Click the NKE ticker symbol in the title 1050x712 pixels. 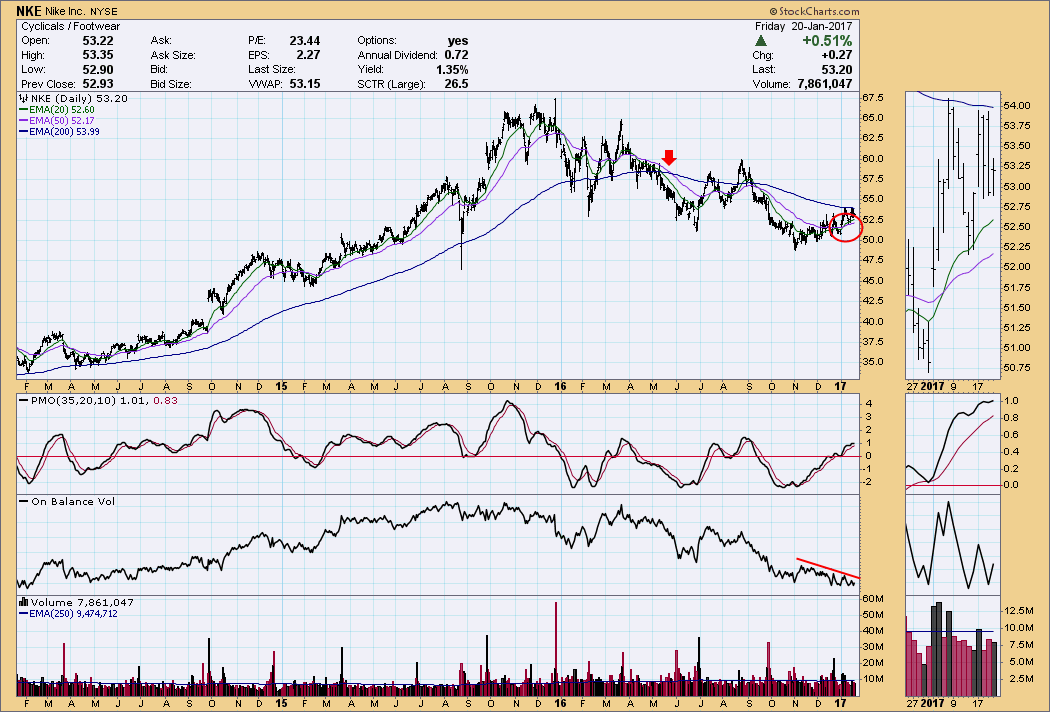point(29,11)
